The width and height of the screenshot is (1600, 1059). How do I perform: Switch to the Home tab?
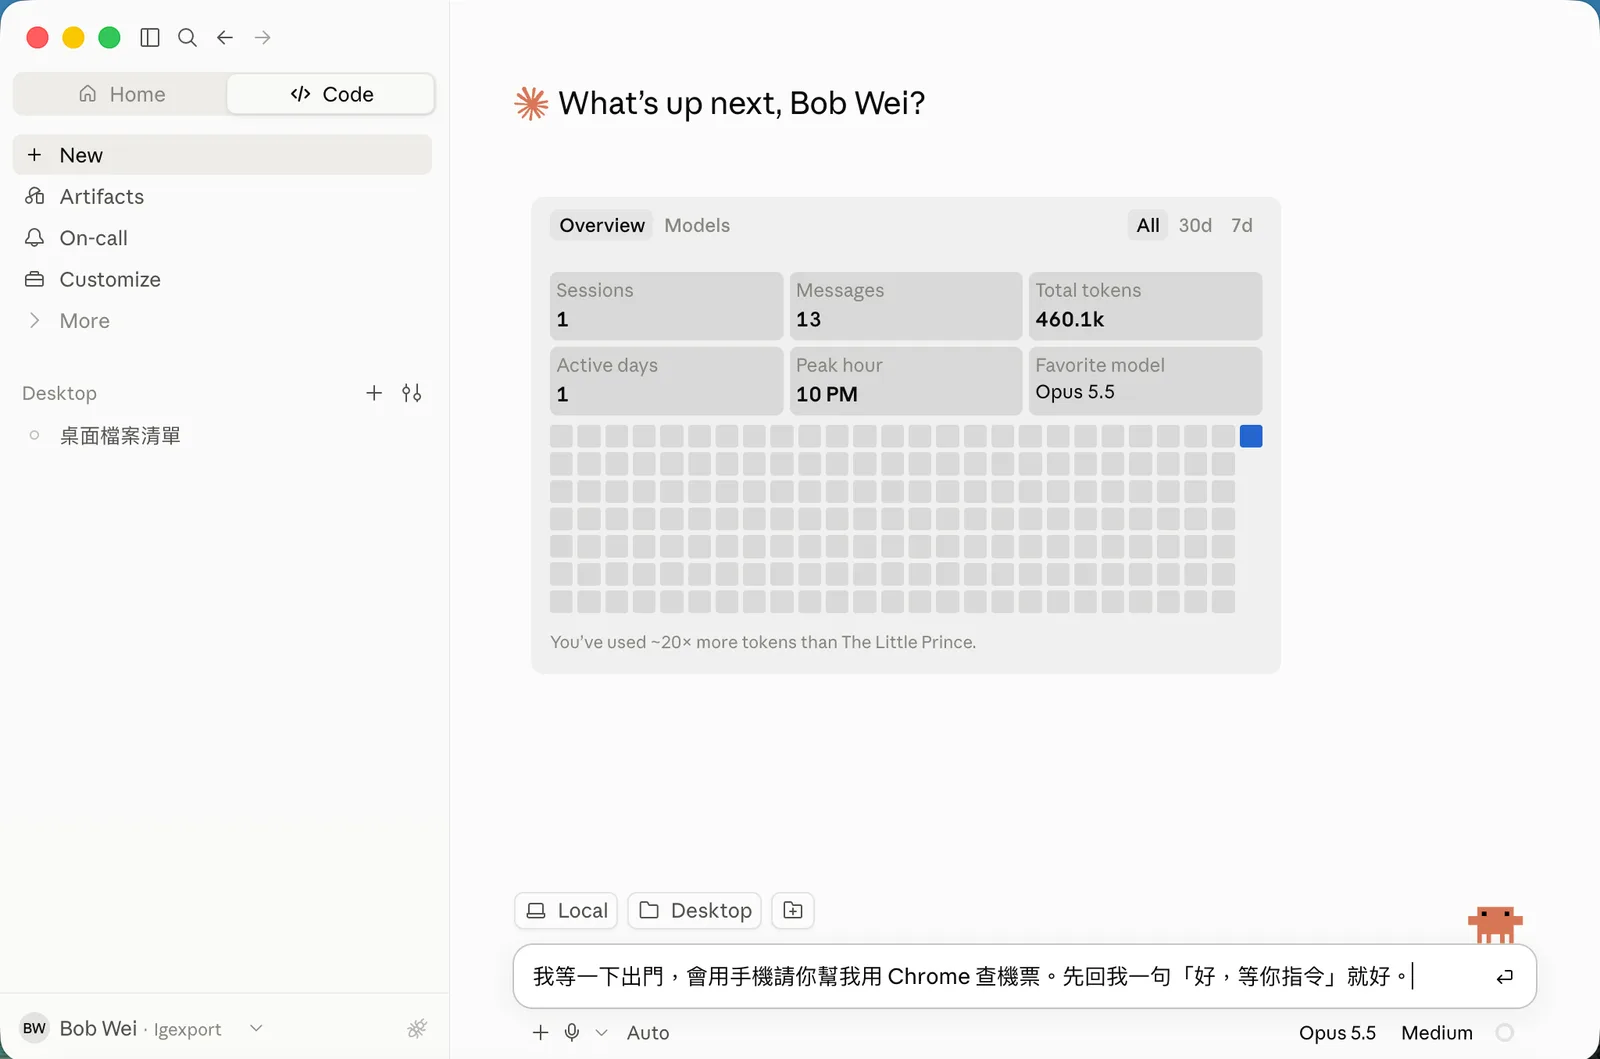click(121, 94)
